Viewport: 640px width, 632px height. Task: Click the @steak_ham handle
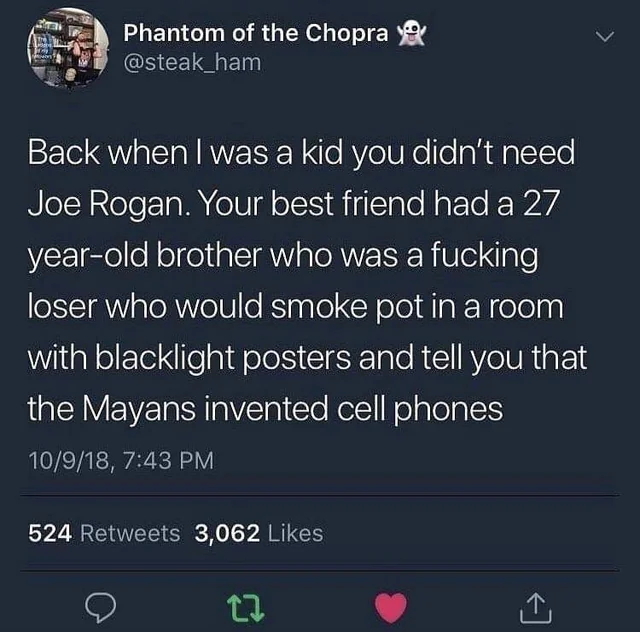(192, 62)
